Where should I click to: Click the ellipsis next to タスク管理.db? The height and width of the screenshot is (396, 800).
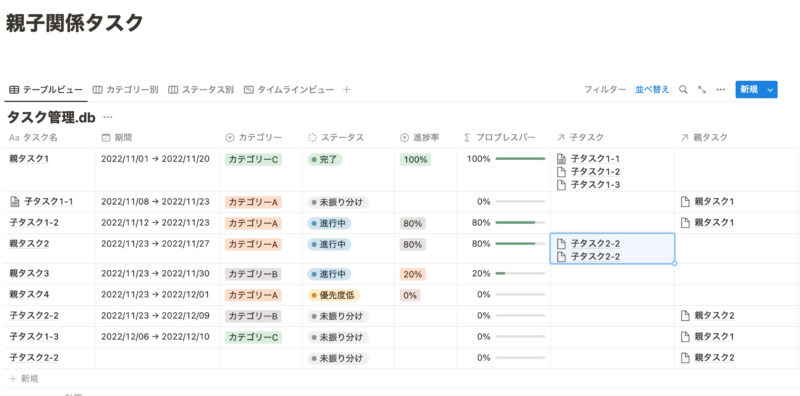108,117
